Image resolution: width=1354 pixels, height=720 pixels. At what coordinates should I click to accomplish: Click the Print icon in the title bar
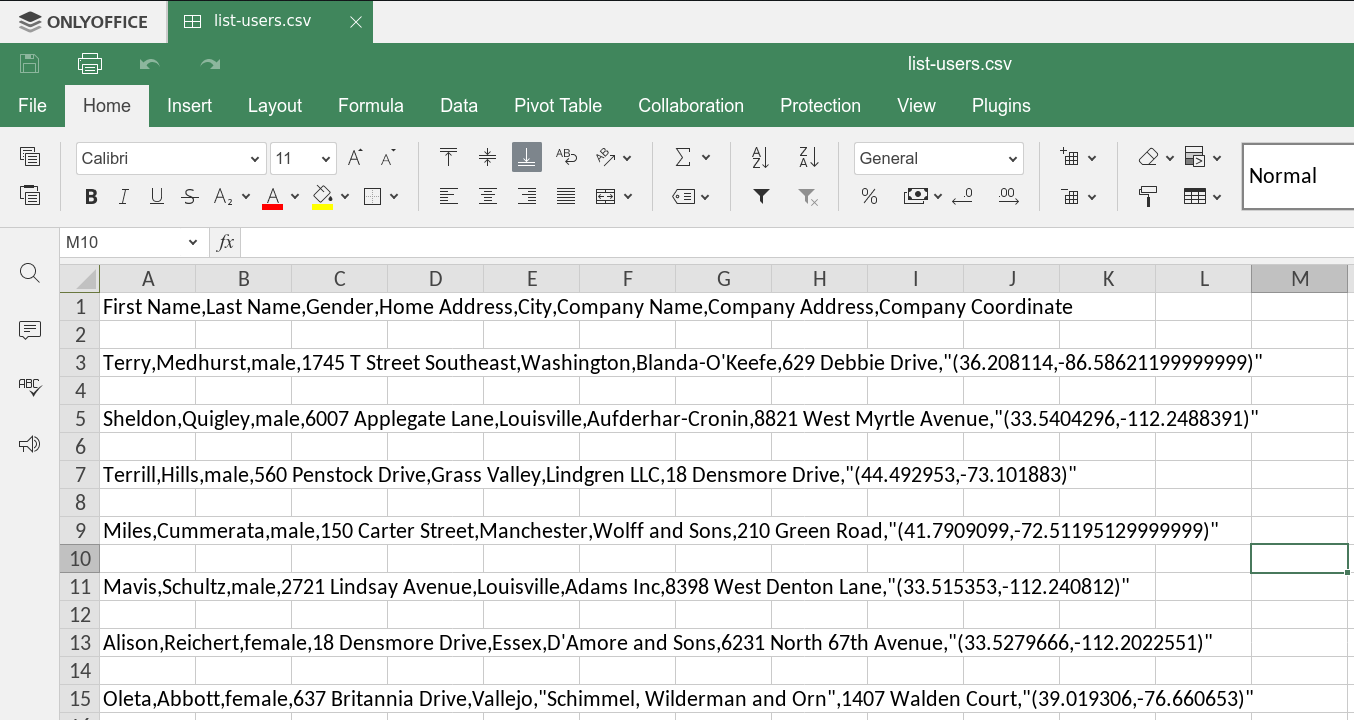(90, 64)
